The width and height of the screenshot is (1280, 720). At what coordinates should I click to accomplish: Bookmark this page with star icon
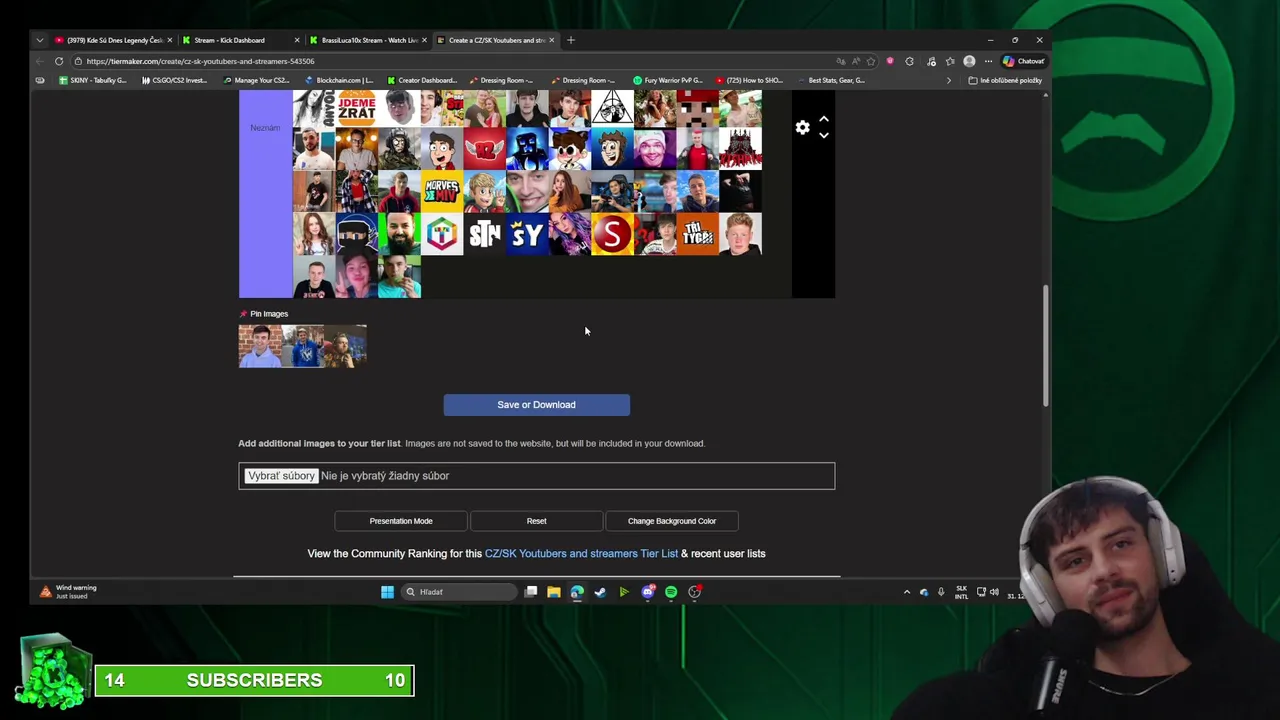pyautogui.click(x=870, y=61)
